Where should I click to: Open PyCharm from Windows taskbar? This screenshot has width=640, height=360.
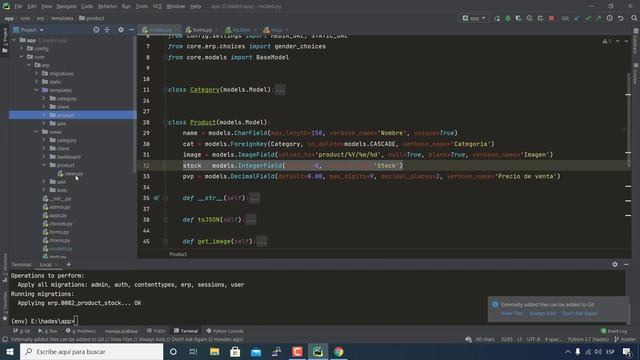(318, 351)
